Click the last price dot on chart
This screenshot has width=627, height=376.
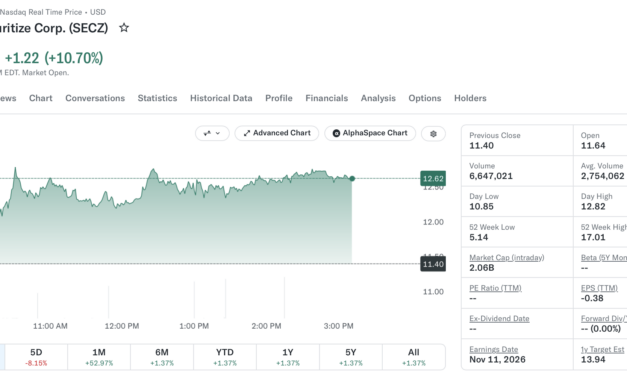pos(352,178)
